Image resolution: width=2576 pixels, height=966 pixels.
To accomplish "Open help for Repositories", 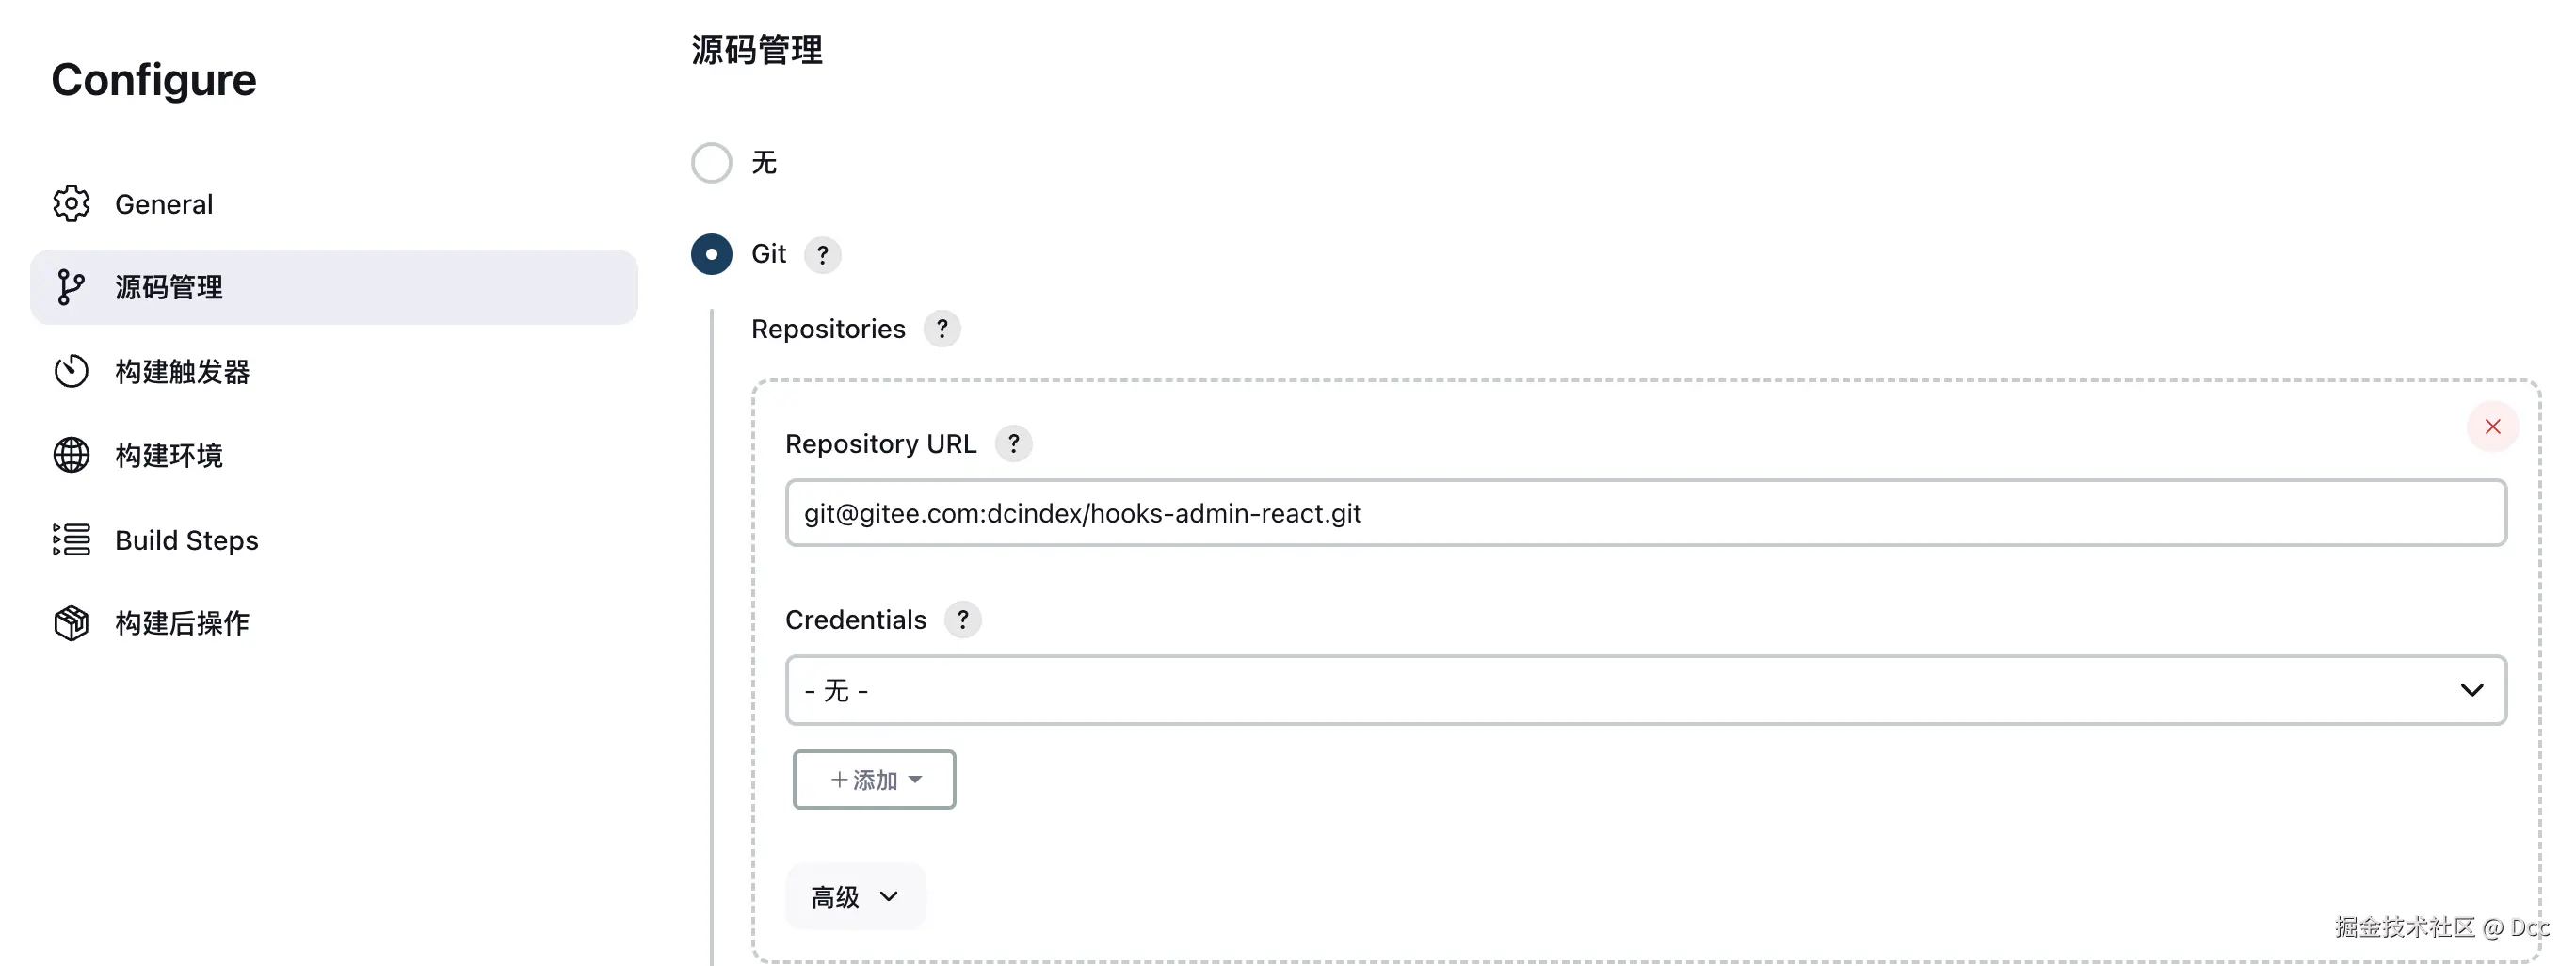I will point(941,329).
